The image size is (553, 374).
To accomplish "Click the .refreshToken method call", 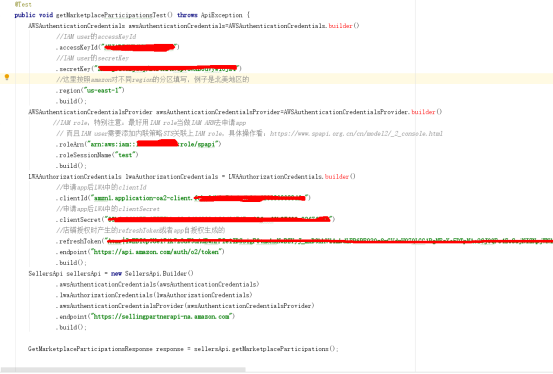I will coord(78,241).
